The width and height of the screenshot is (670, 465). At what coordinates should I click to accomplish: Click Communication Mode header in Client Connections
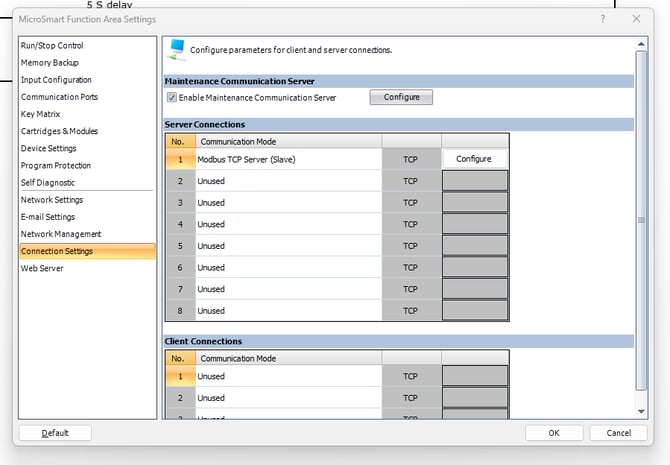tap(288, 358)
